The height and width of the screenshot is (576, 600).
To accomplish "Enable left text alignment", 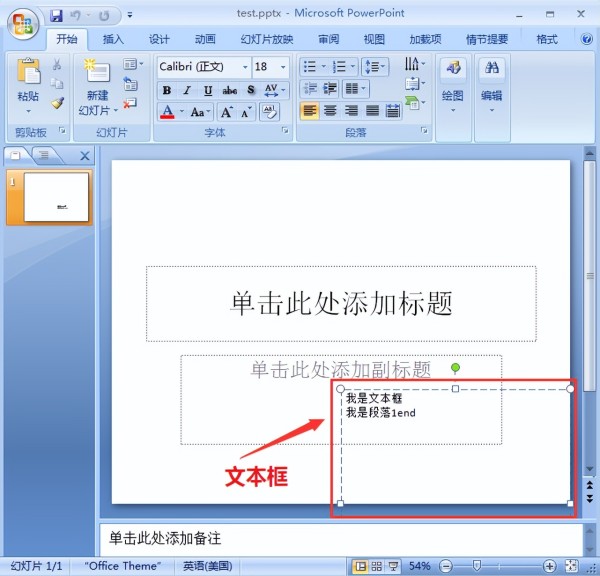I will point(310,111).
